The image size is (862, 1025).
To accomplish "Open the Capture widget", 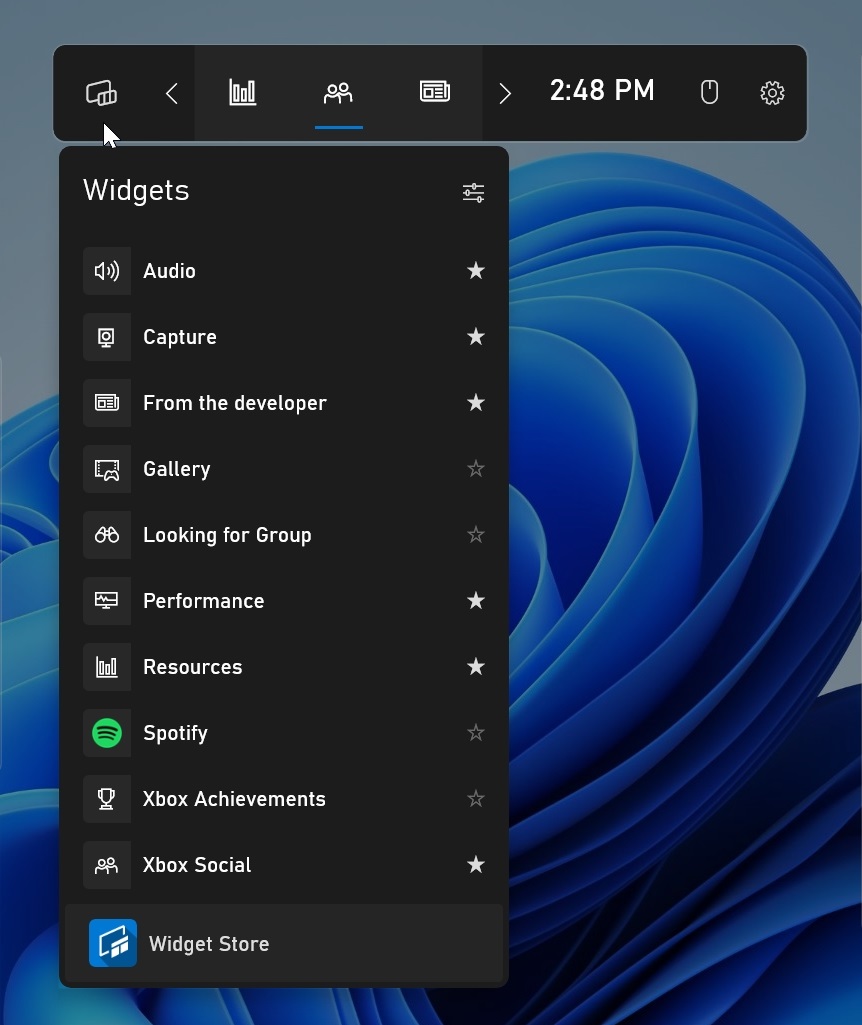I will (180, 337).
